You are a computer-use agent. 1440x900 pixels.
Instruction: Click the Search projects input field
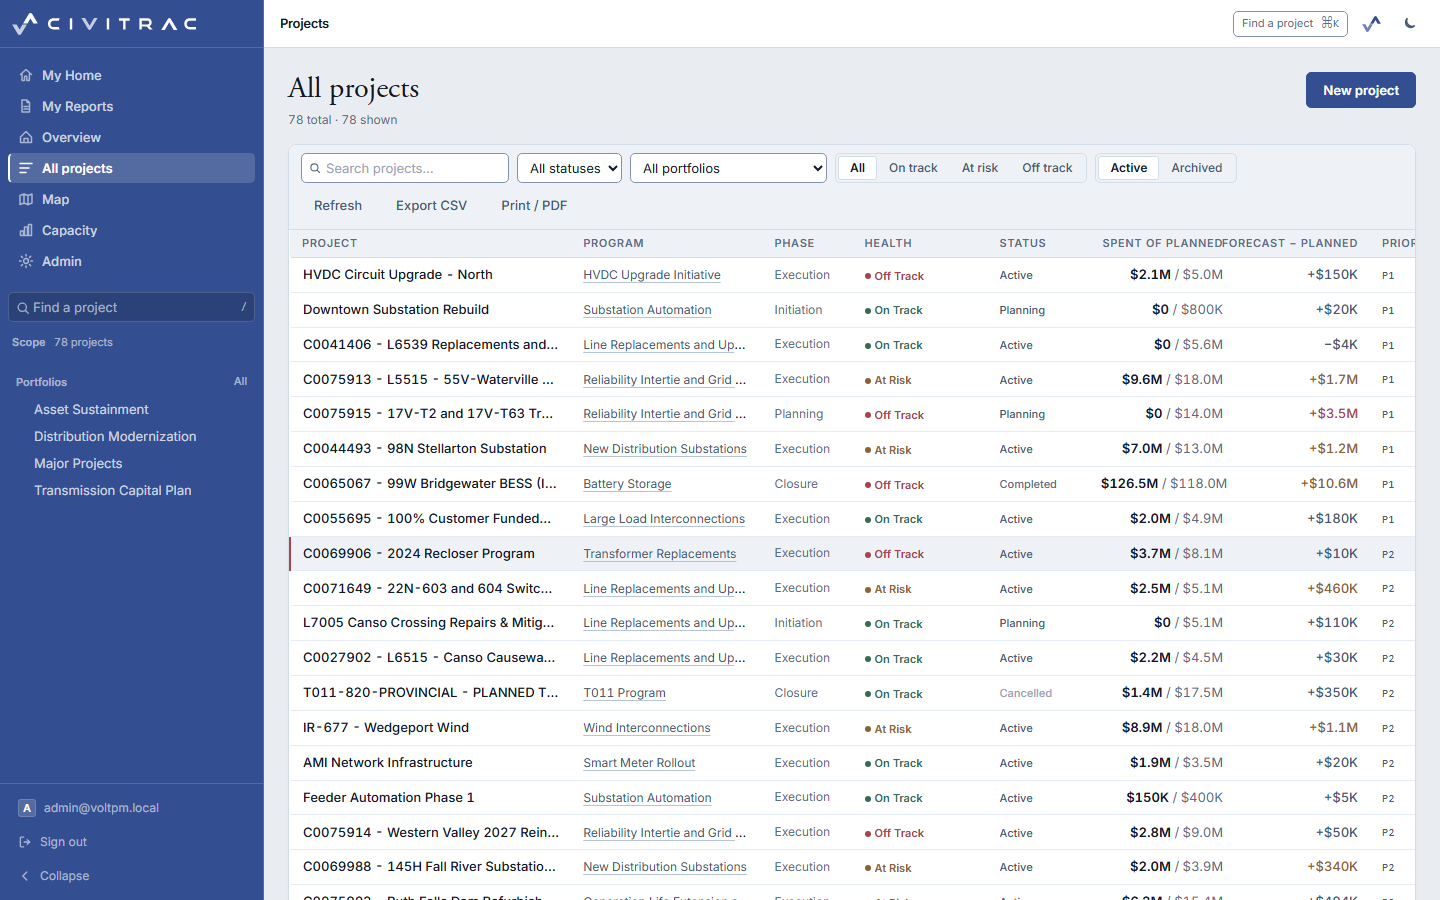click(405, 168)
